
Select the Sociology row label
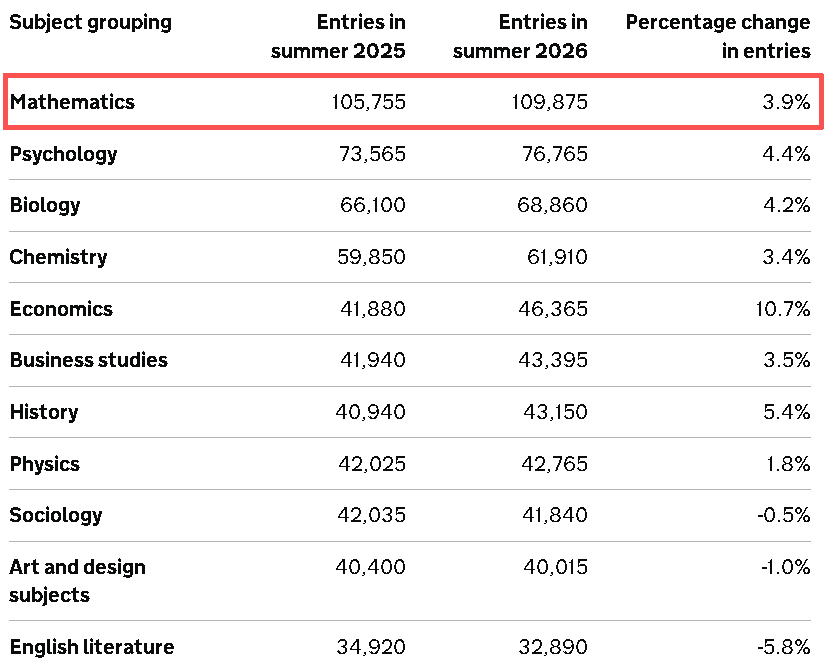56,515
